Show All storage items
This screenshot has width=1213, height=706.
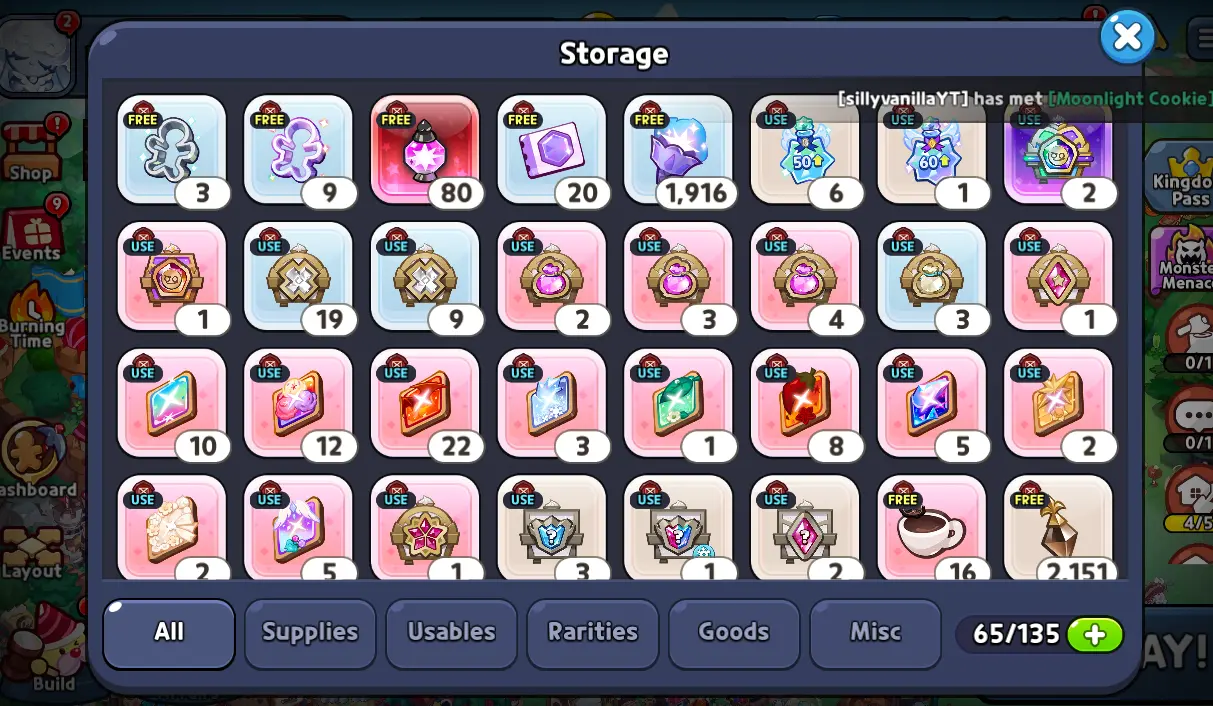tap(169, 633)
